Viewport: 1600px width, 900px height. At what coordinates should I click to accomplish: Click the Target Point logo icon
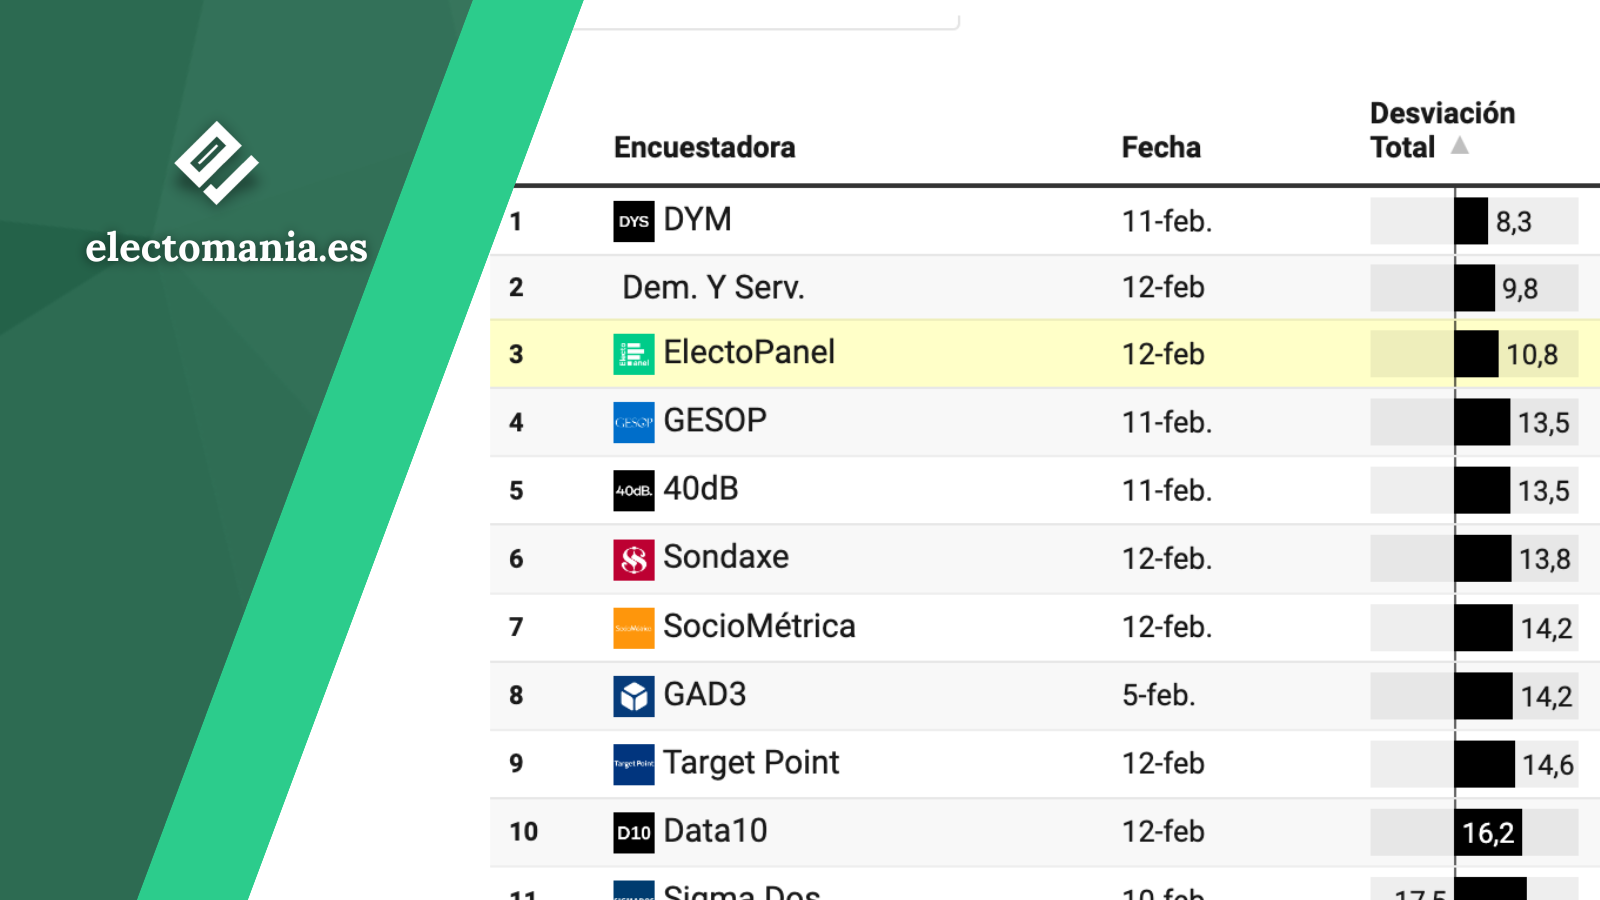pyautogui.click(x=634, y=764)
